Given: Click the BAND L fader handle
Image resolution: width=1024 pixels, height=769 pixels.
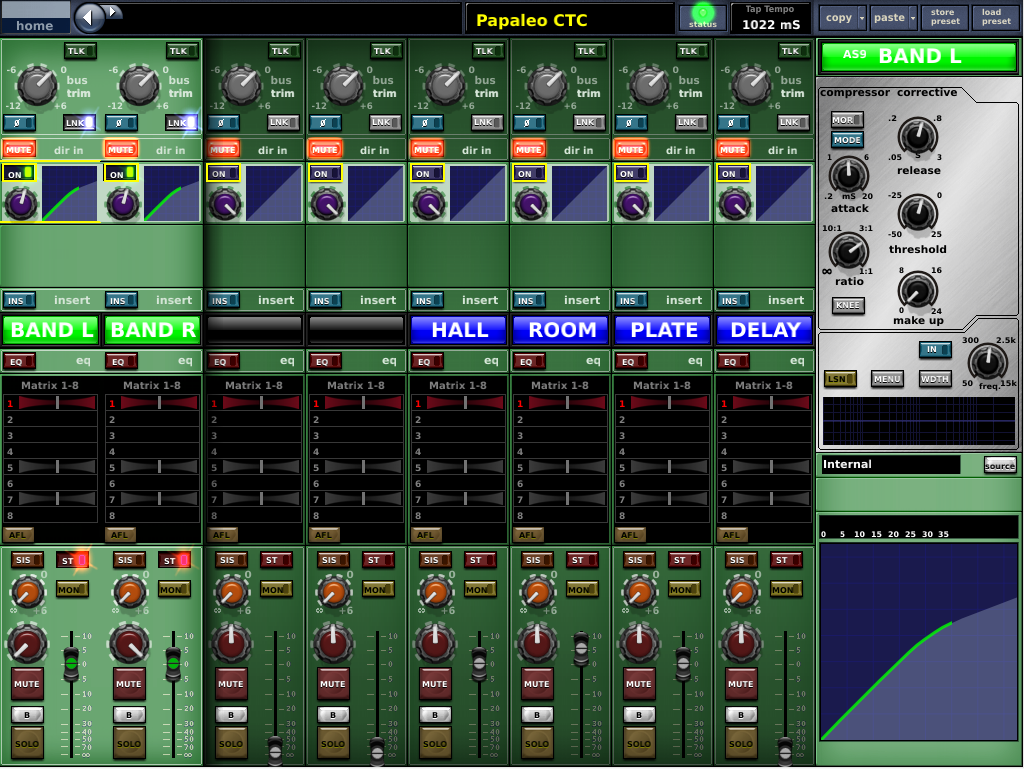Looking at the screenshot, I should (x=71, y=662).
